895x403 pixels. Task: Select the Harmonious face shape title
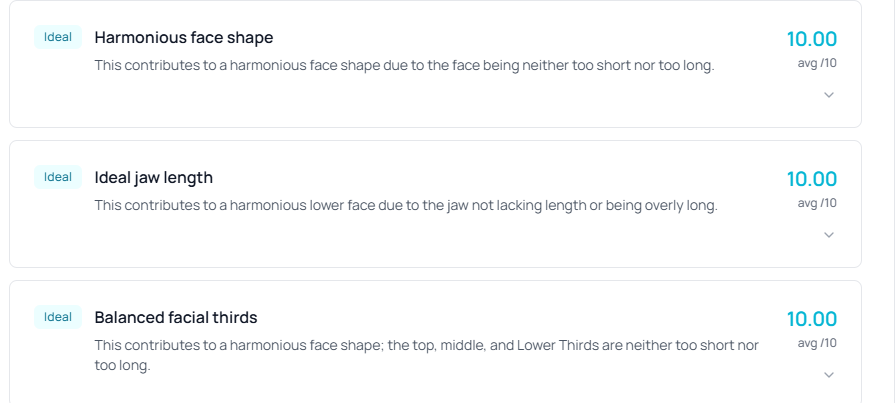pos(183,37)
